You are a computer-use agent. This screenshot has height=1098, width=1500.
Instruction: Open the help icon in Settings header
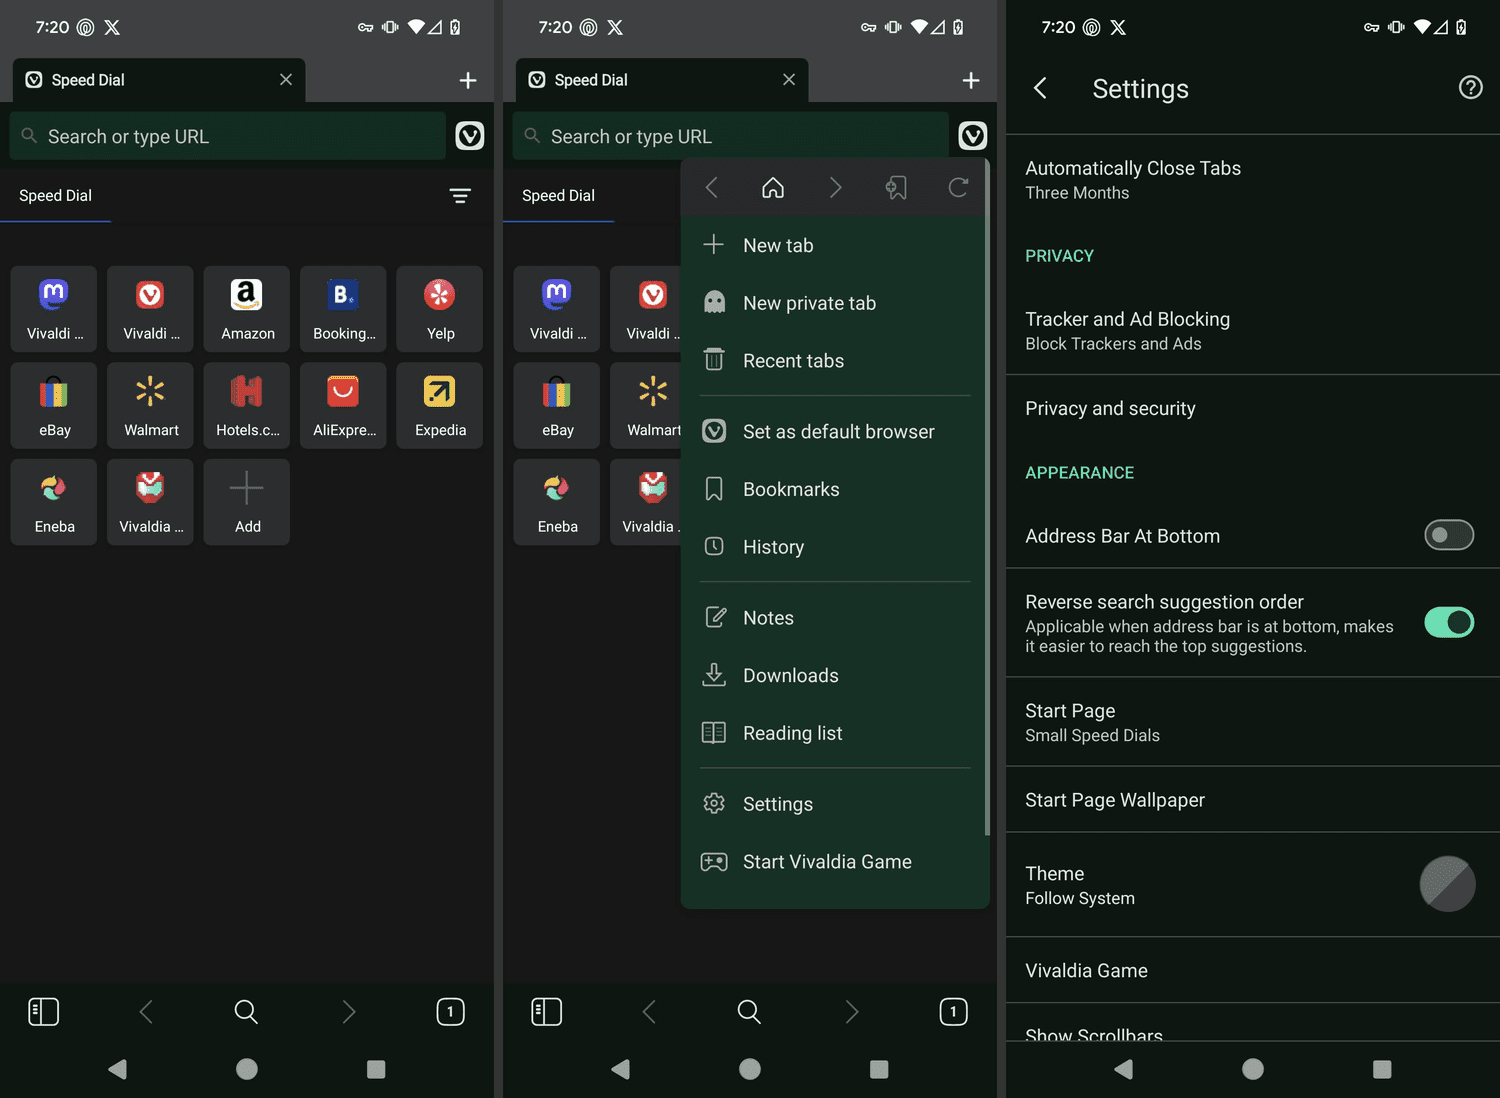1470,88
